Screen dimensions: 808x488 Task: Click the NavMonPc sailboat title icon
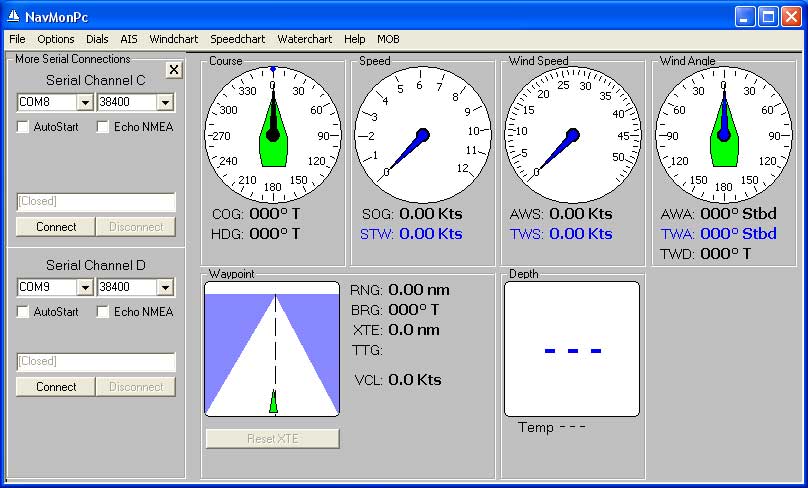pyautogui.click(x=13, y=17)
